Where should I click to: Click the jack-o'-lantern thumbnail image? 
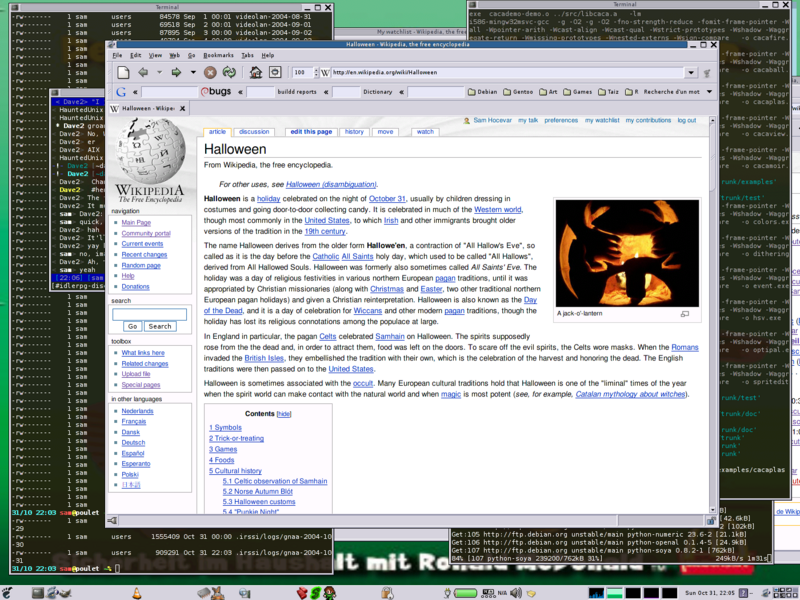627,254
